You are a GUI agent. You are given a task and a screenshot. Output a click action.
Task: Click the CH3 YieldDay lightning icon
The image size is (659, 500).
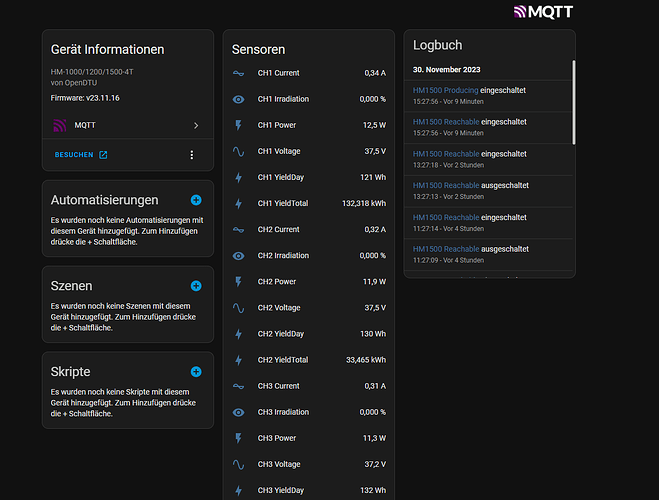[238, 490]
